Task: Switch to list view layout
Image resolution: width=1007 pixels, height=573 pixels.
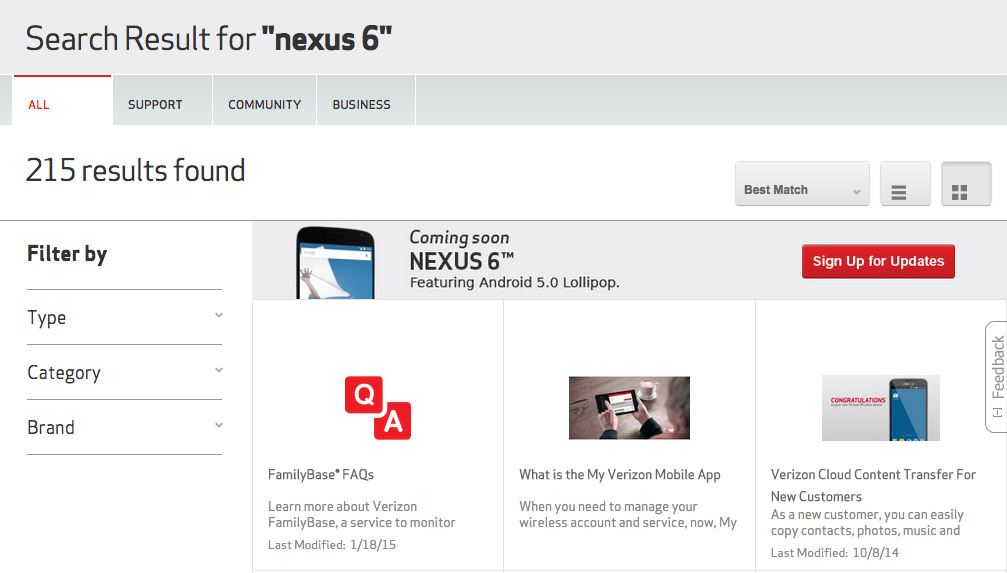Action: [905, 185]
